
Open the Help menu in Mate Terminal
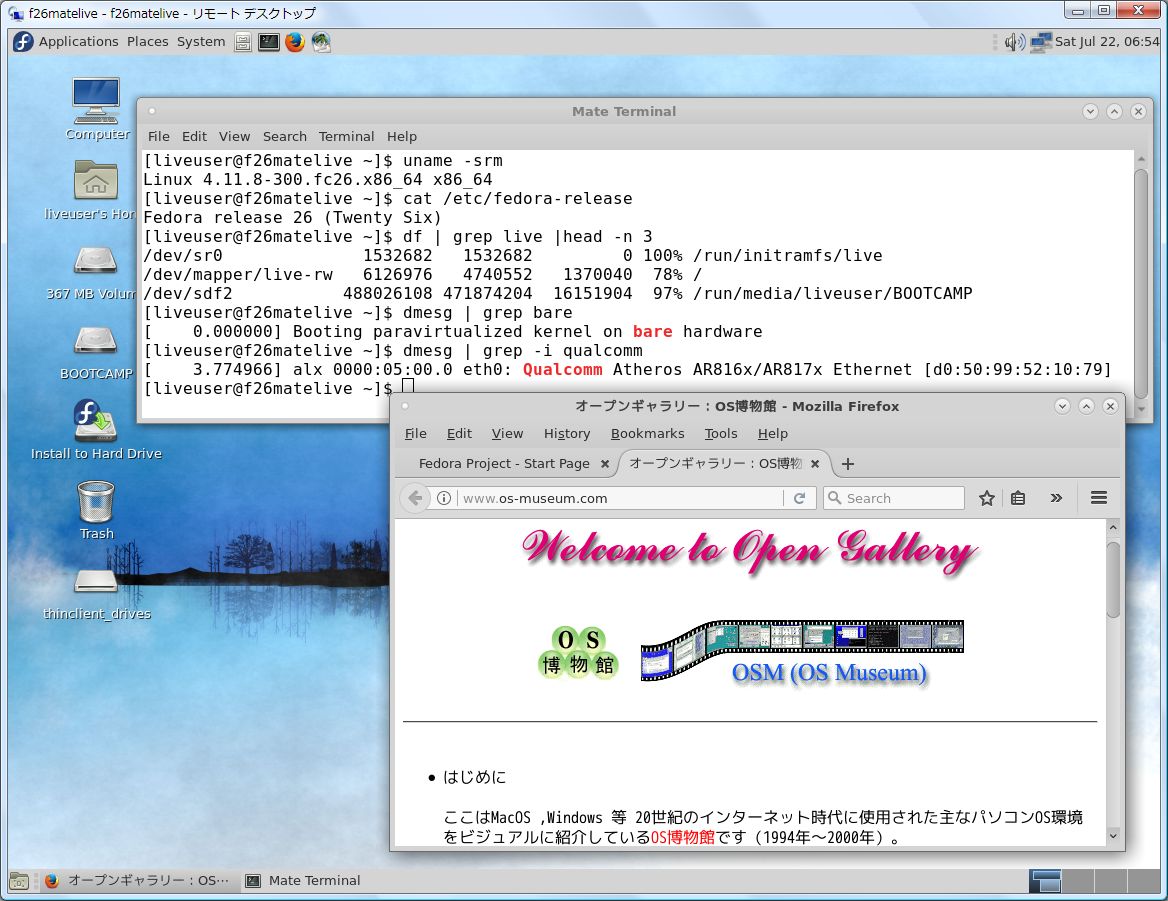coord(402,136)
